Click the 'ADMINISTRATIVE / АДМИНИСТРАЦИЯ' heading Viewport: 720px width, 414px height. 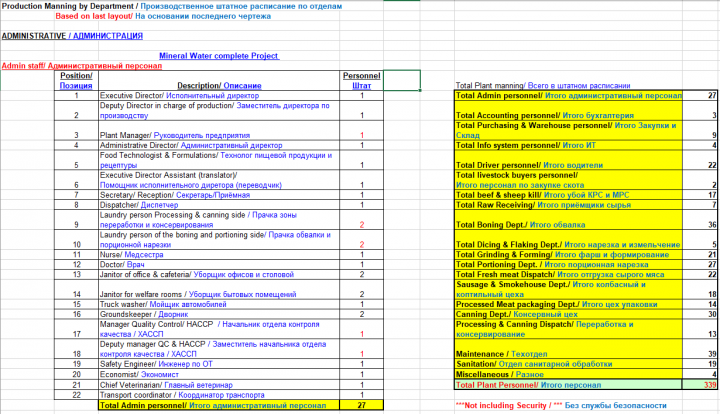[x=72, y=36]
